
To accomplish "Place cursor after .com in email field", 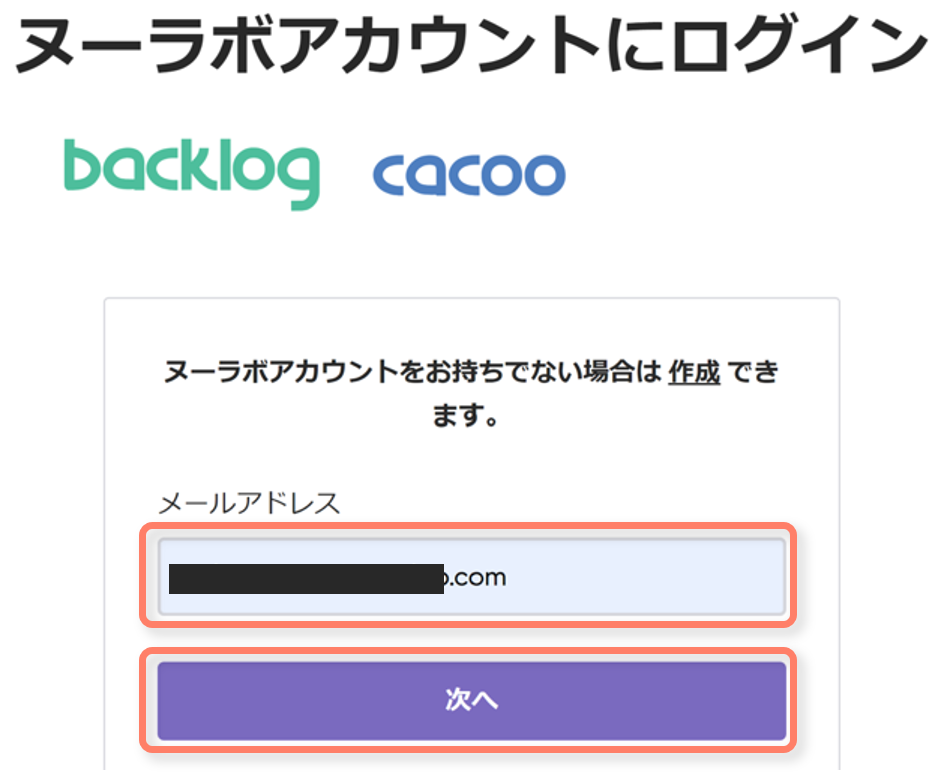I will click(x=508, y=578).
